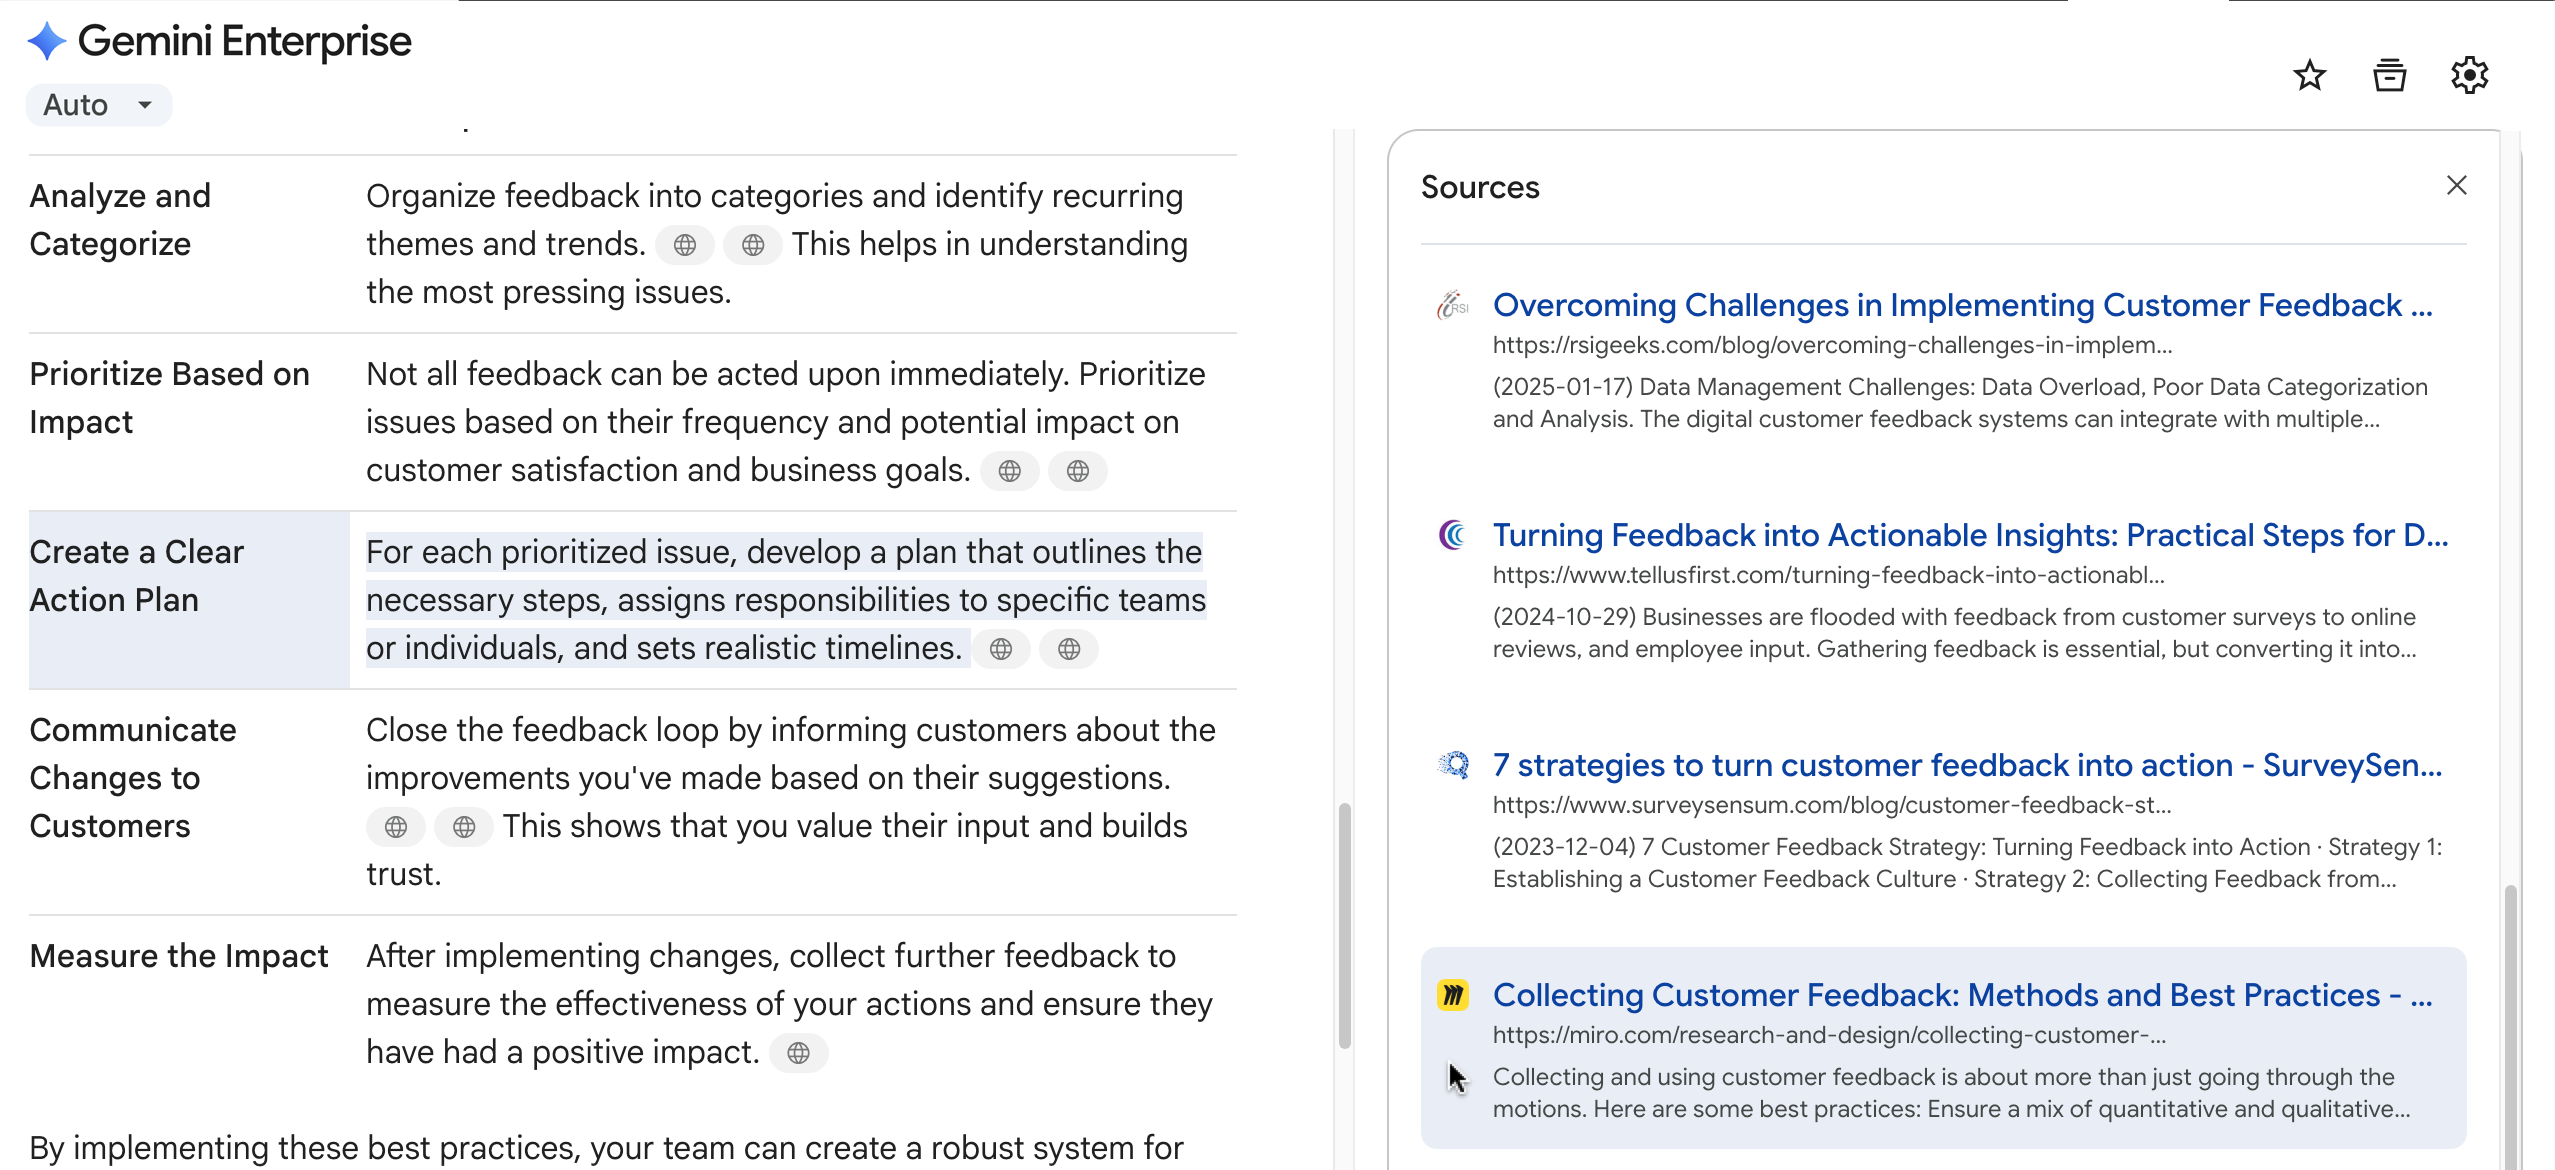2555x1170 pixels.
Task: Open 'Collecting Customer Feedback: Methods' Miro link
Action: pos(1962,995)
